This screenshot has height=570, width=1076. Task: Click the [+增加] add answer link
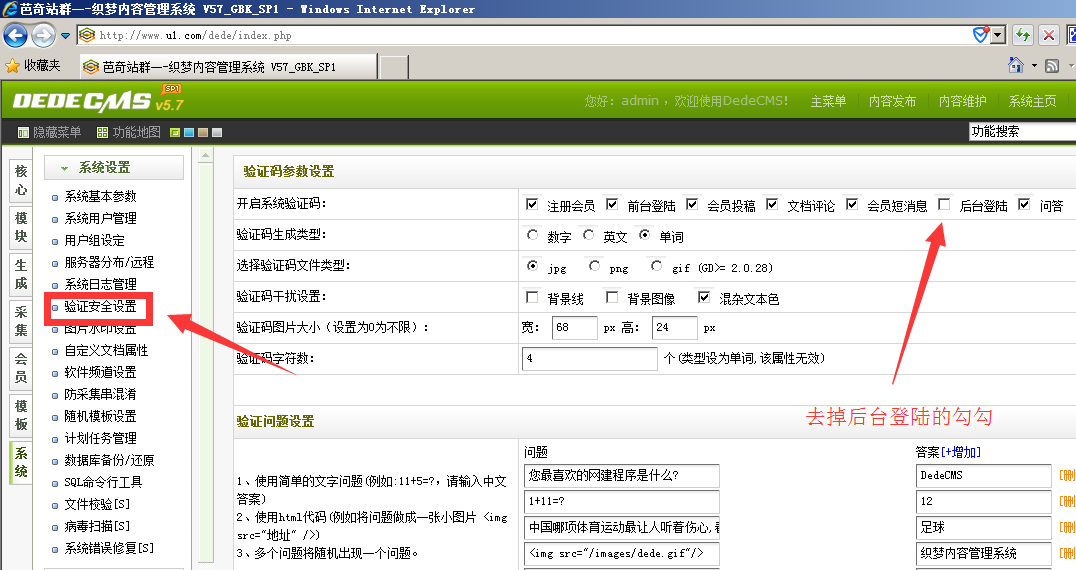(961, 452)
